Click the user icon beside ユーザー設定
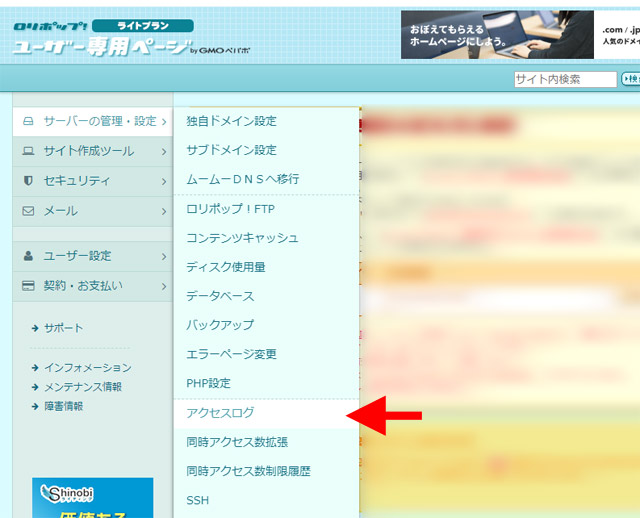The height and width of the screenshot is (518, 640). click(x=28, y=256)
